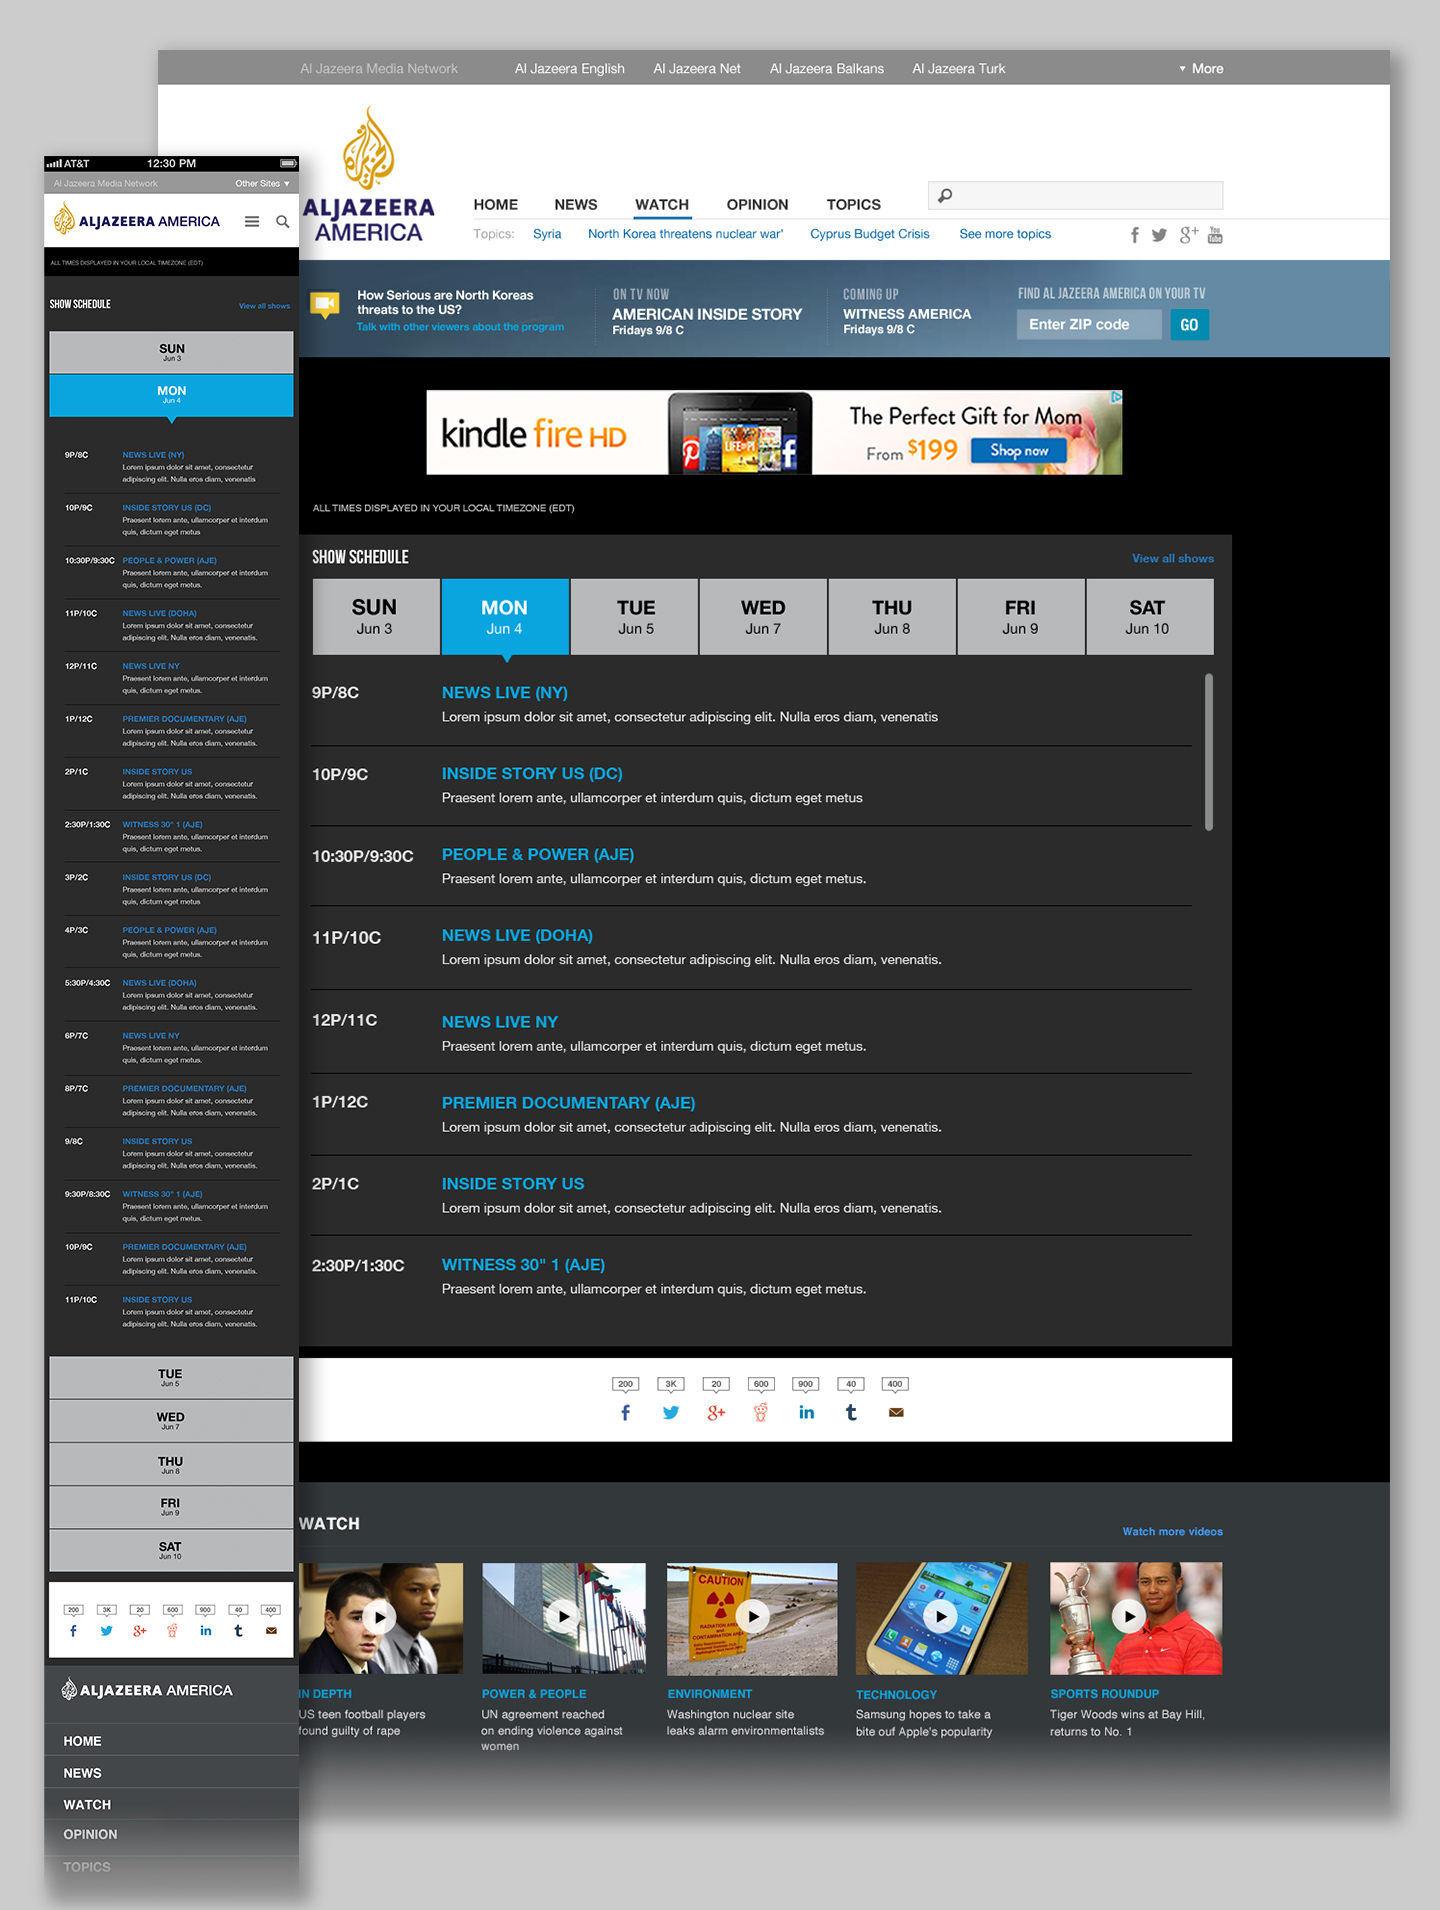Screen dimensions: 1440x1910
Task: Play the Environment nuclear site video
Action: [x=753, y=1616]
